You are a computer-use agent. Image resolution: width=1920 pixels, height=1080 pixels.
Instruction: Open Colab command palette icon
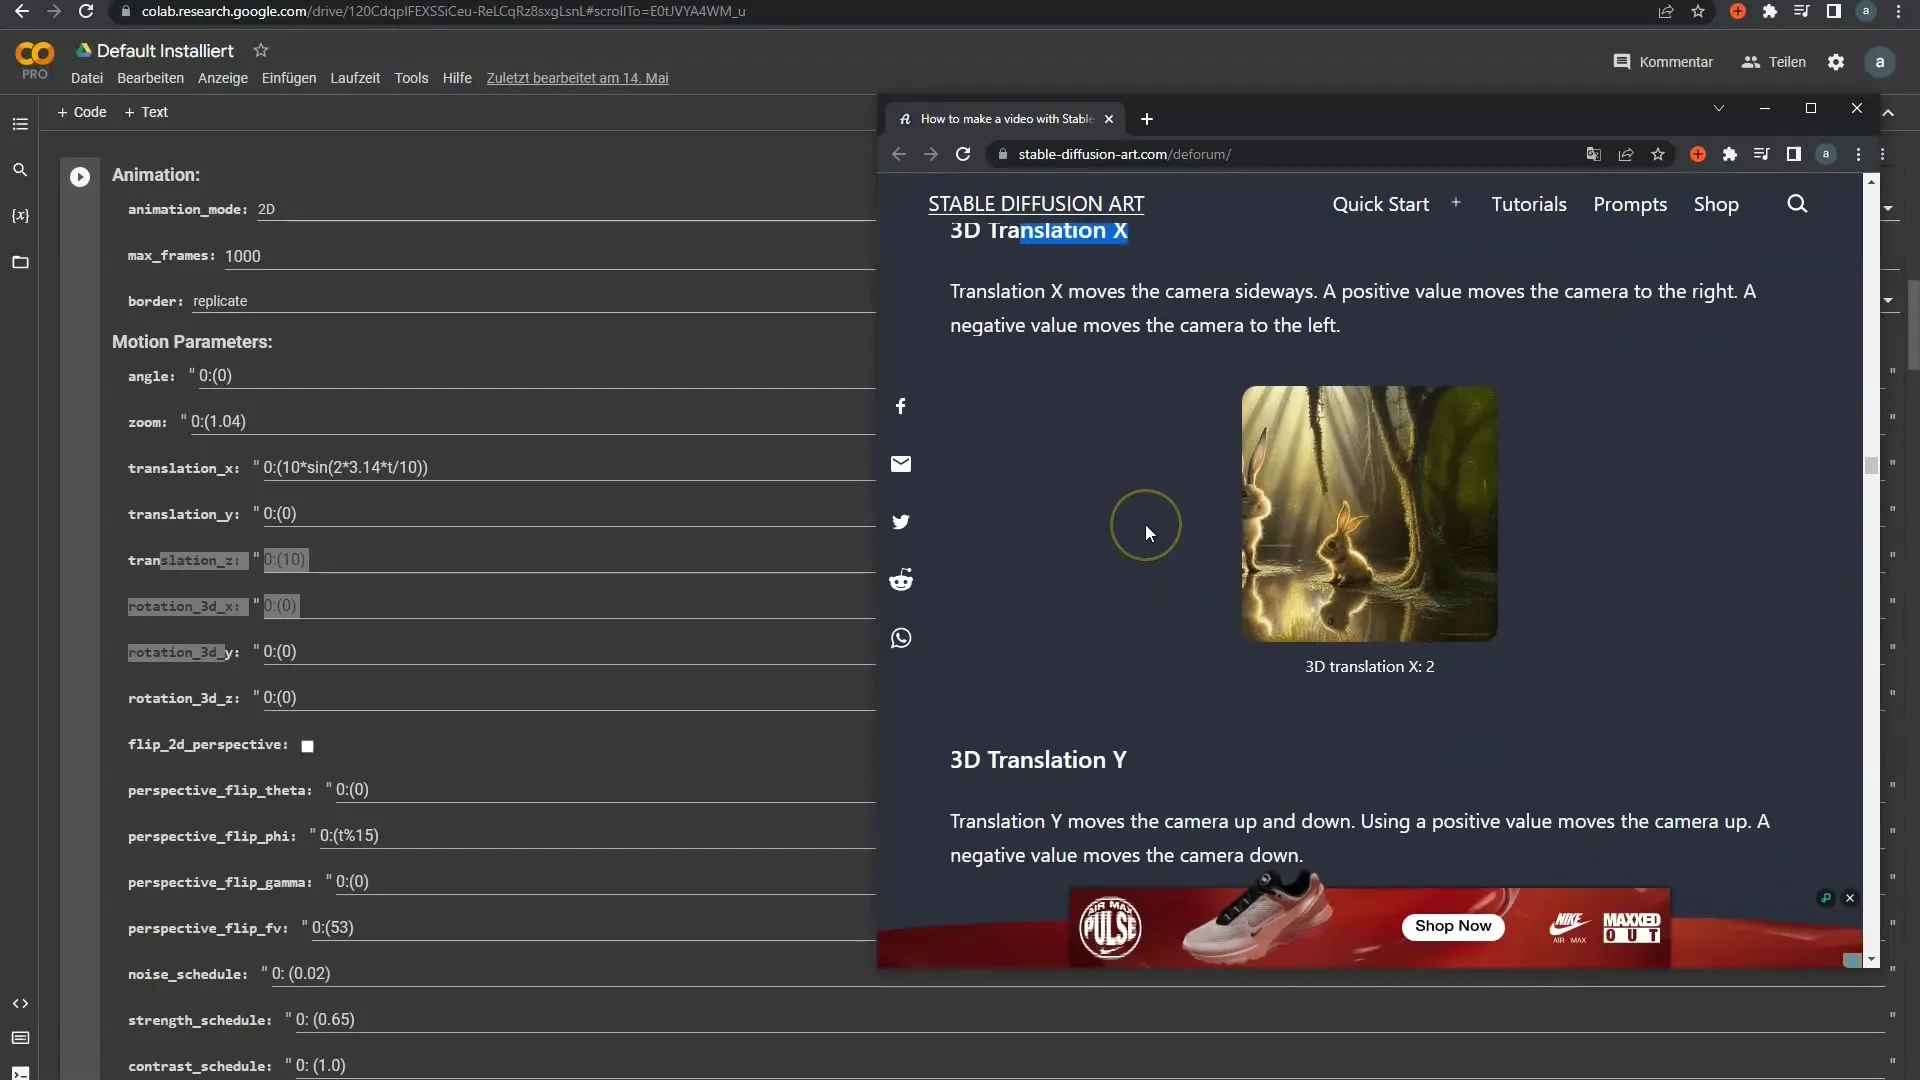coord(20,1038)
